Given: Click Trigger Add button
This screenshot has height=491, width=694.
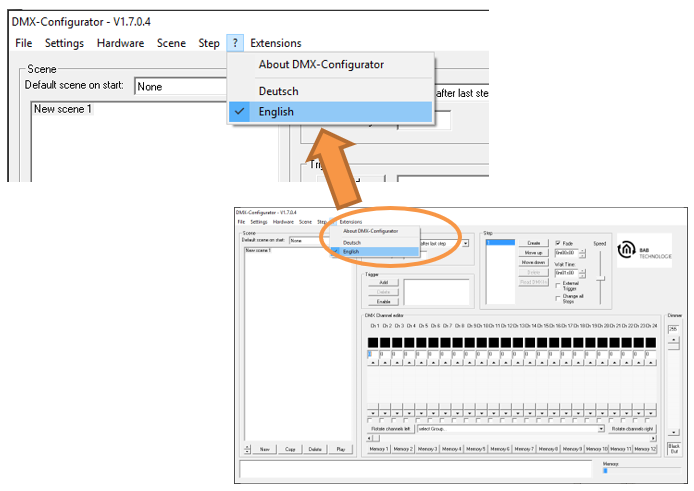Looking at the screenshot, I should [383, 282].
